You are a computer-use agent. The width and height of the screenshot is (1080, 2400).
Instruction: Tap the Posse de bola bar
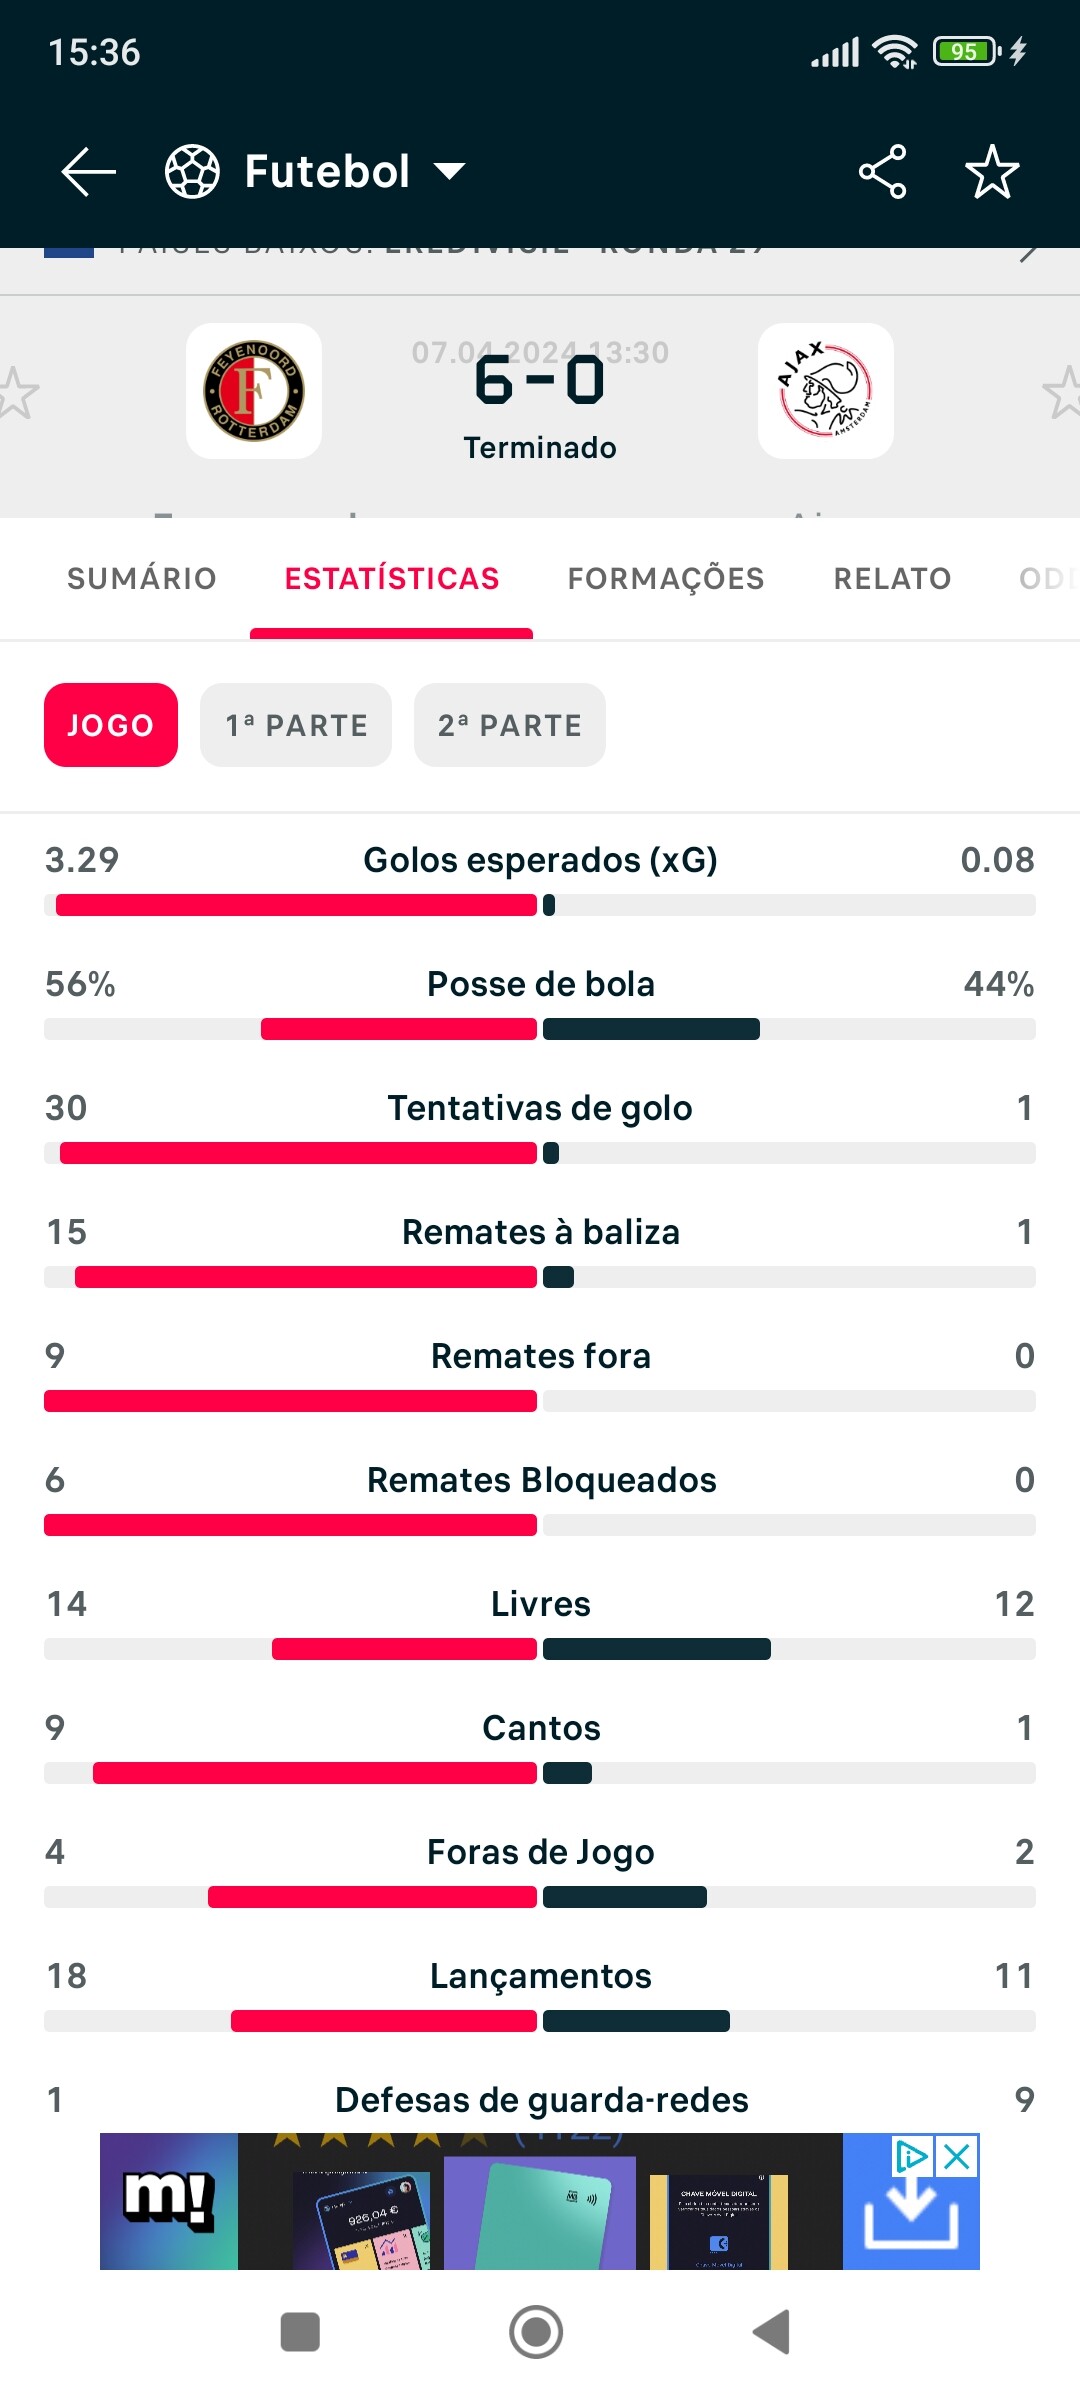click(x=540, y=1029)
